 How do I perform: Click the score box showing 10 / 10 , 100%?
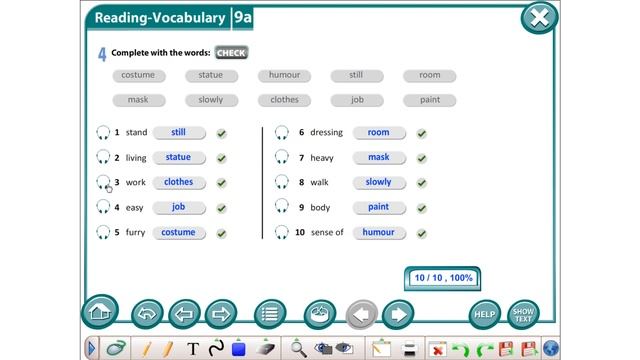[x=442, y=278]
